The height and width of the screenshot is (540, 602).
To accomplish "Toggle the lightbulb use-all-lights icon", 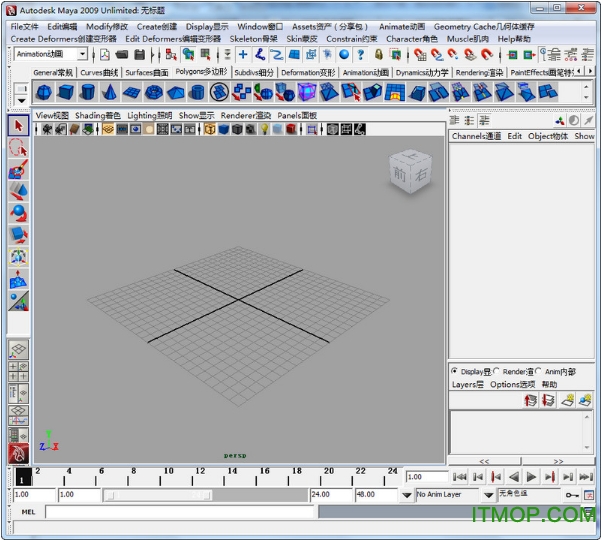I will point(264,129).
